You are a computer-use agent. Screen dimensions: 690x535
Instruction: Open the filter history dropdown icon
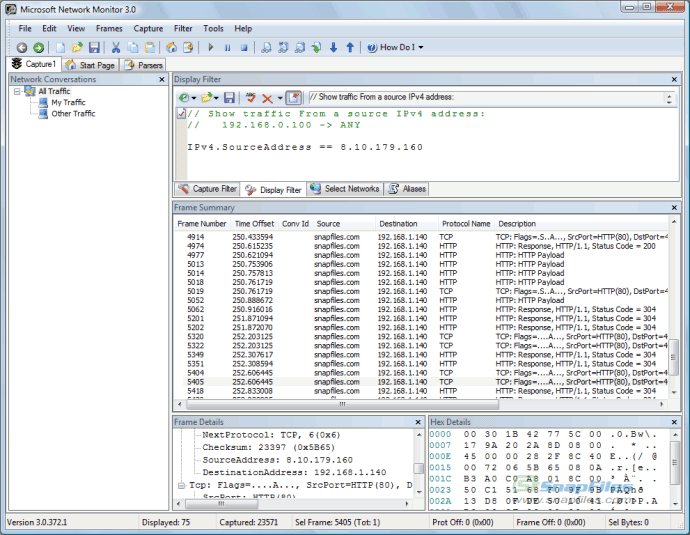click(x=187, y=98)
